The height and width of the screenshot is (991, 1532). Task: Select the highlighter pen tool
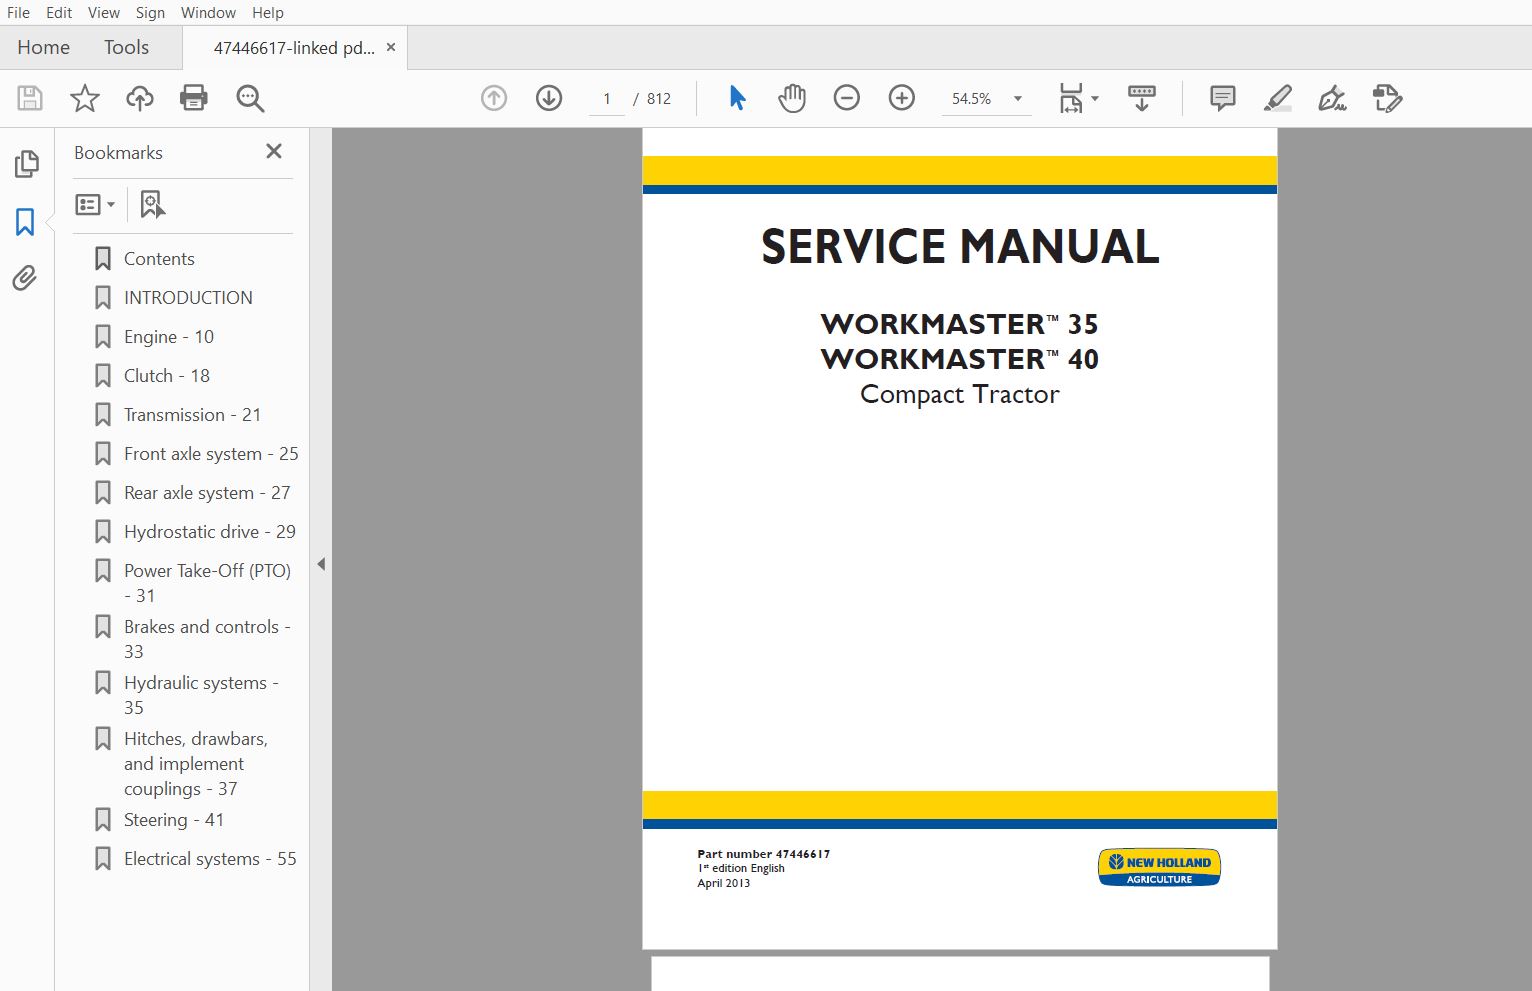1278,98
